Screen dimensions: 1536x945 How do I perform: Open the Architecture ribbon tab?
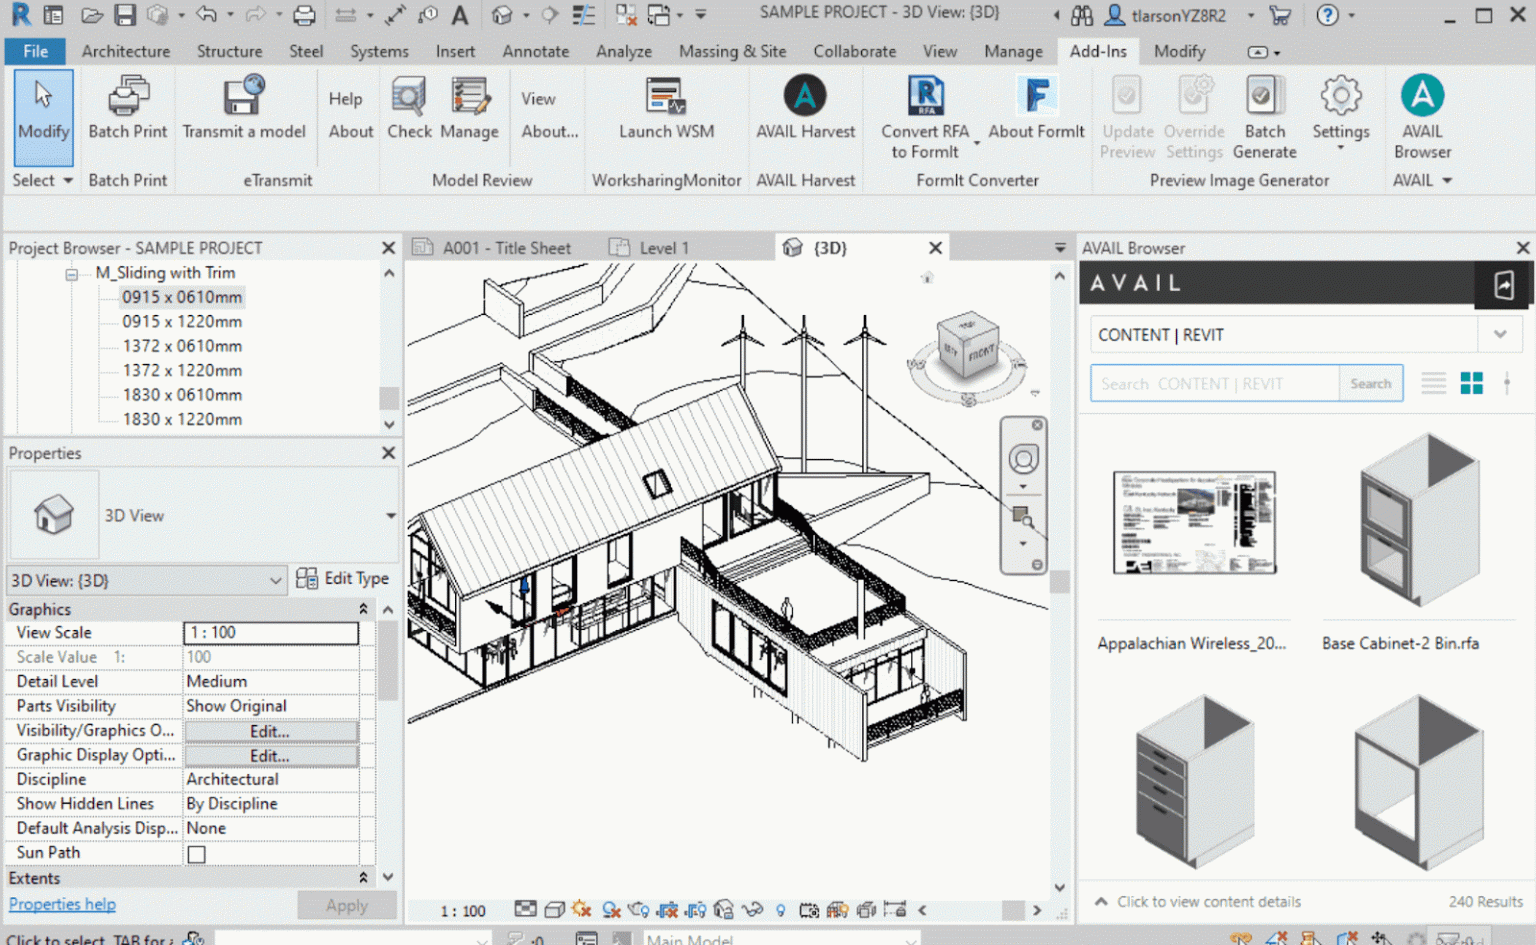click(125, 51)
